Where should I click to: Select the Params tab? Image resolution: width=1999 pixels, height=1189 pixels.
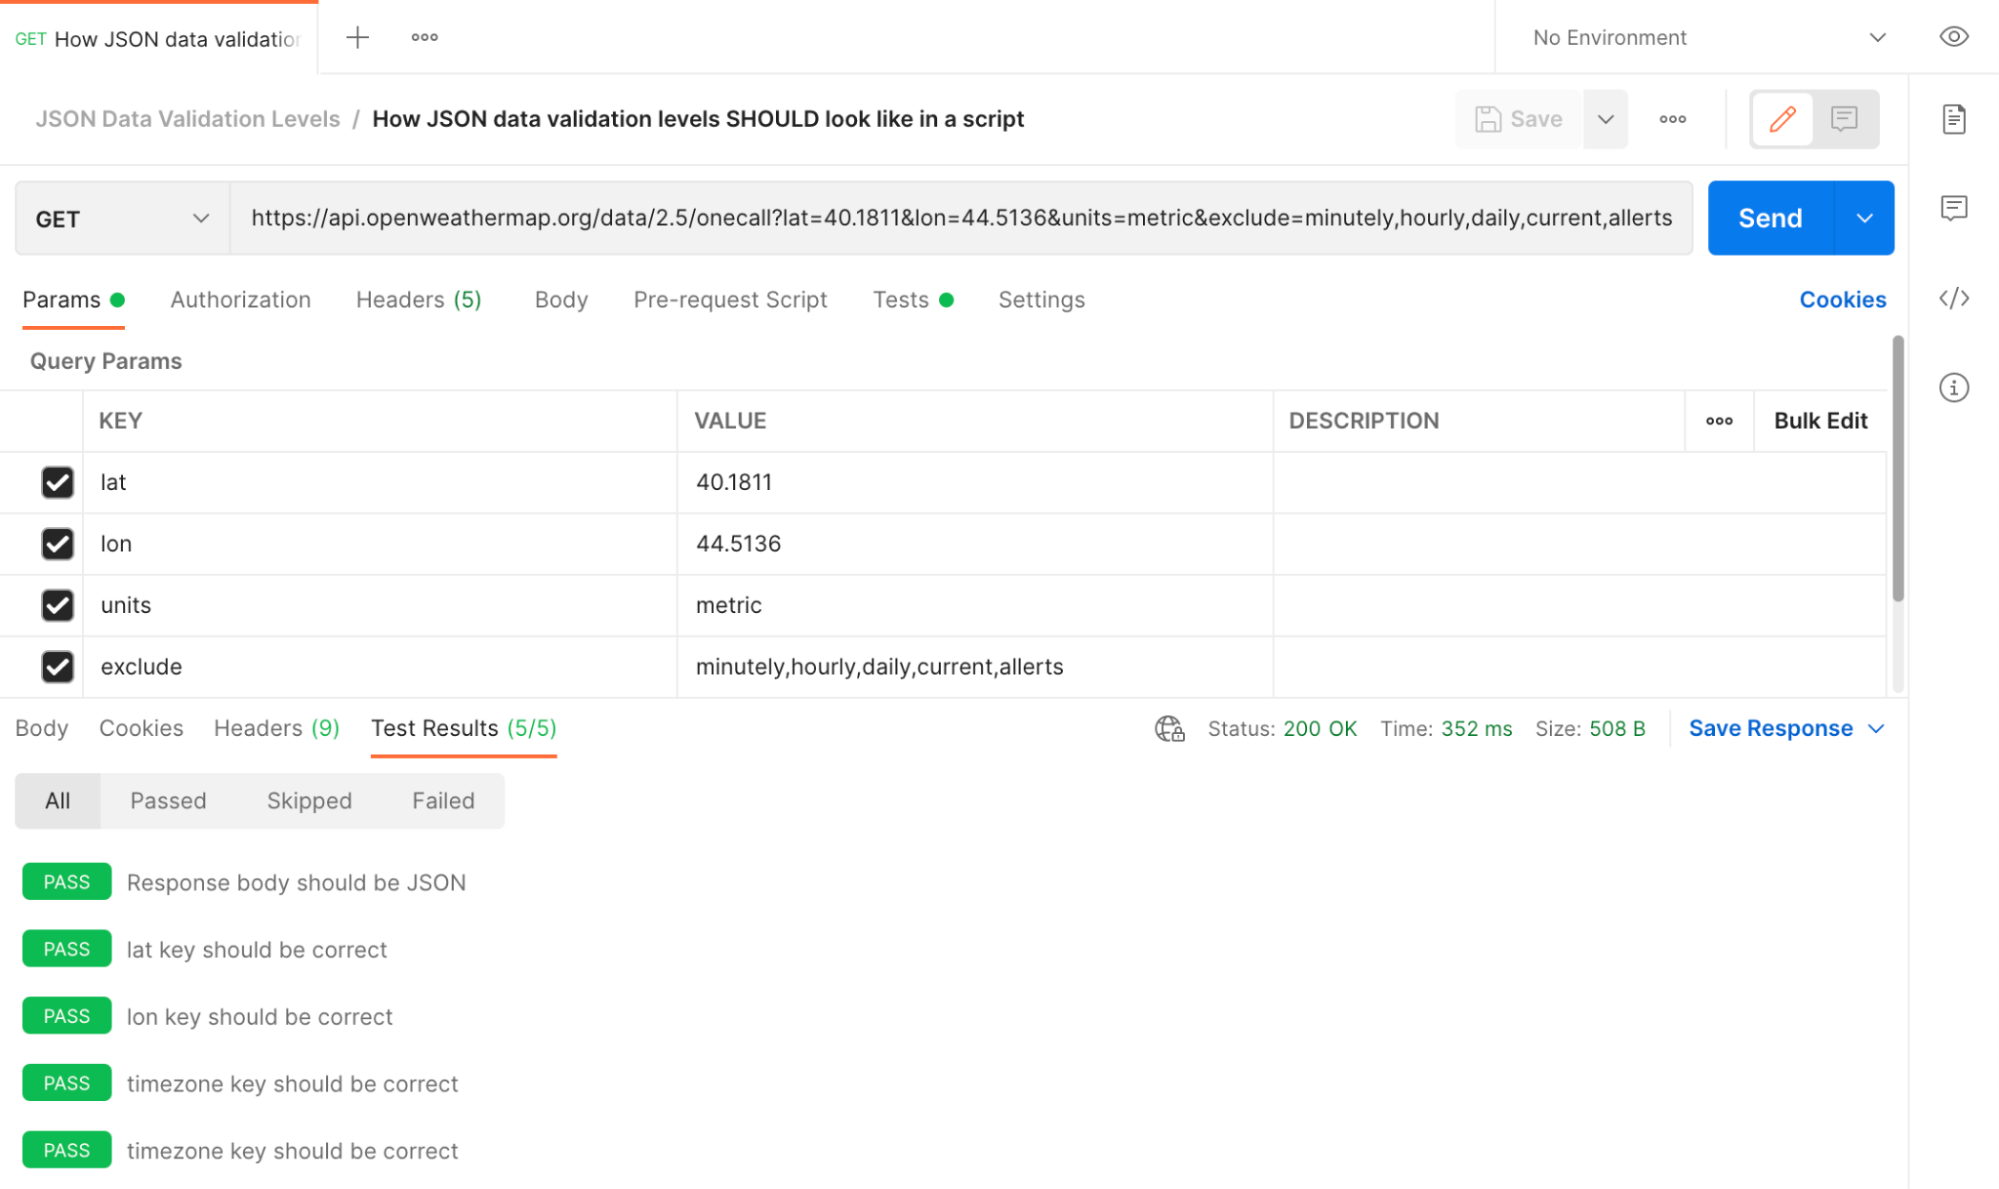[73, 300]
